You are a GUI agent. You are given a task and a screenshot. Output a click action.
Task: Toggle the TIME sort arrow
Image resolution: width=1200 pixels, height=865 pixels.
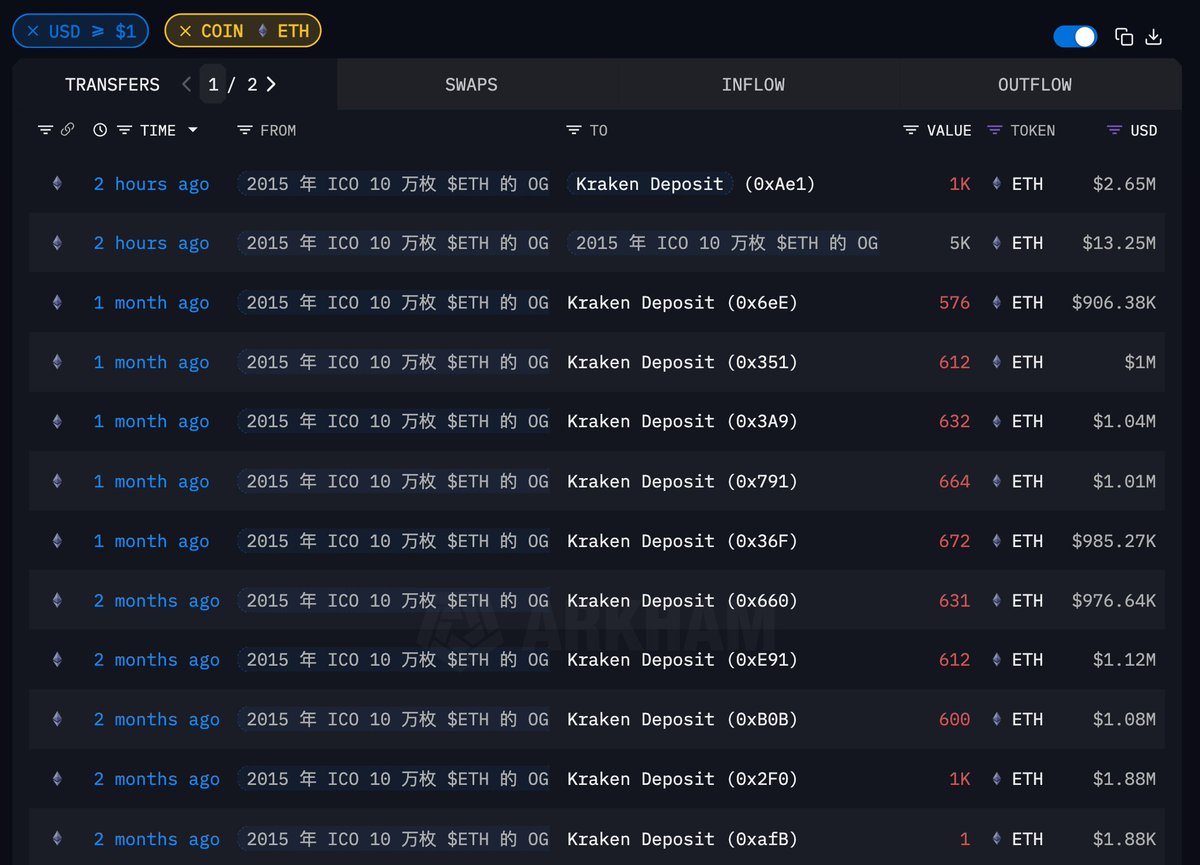(193, 130)
